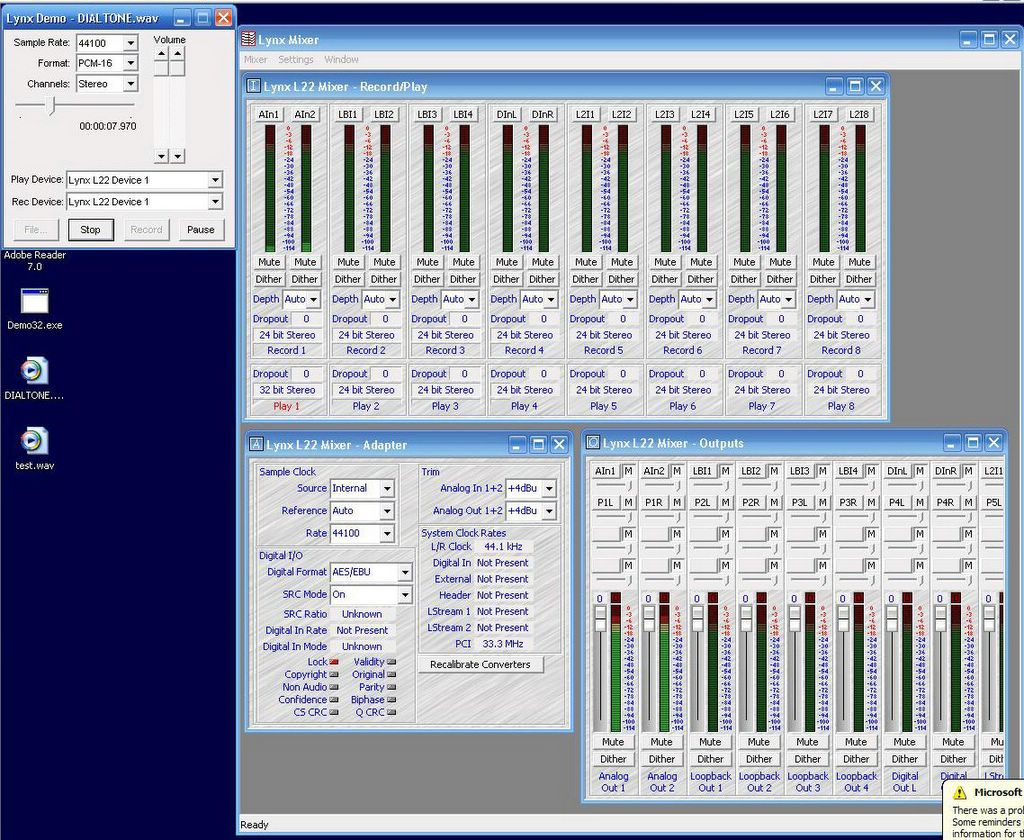Click the left Volume up arrow
This screenshot has height=840, width=1024.
coord(161,54)
